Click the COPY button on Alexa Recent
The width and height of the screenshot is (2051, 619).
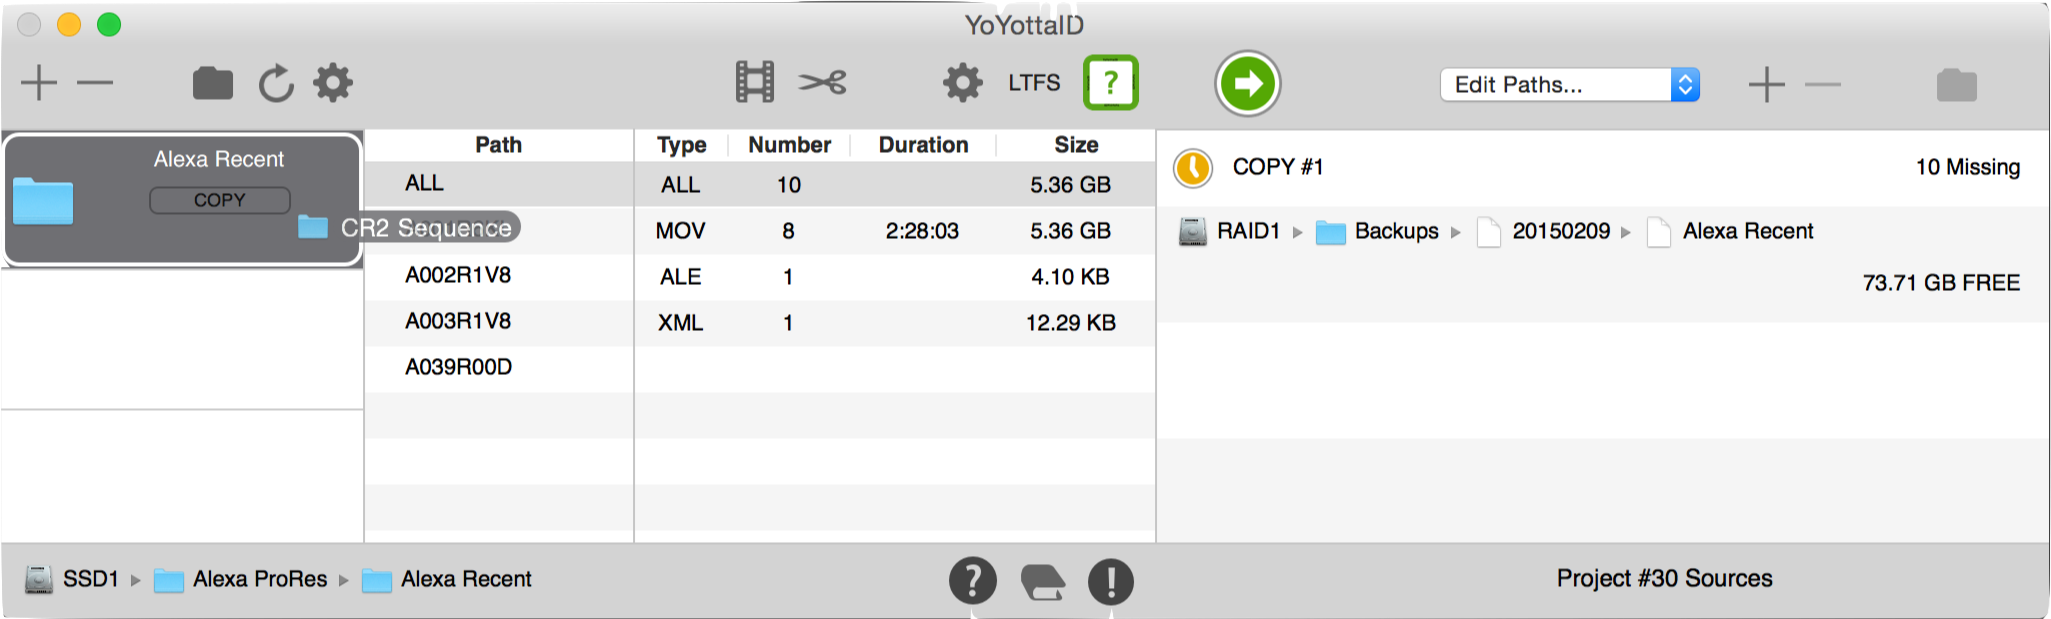pyautogui.click(x=220, y=200)
